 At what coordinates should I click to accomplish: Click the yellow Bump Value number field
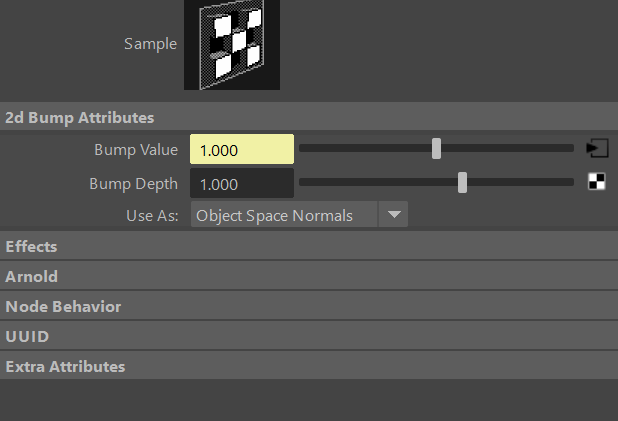click(x=242, y=149)
